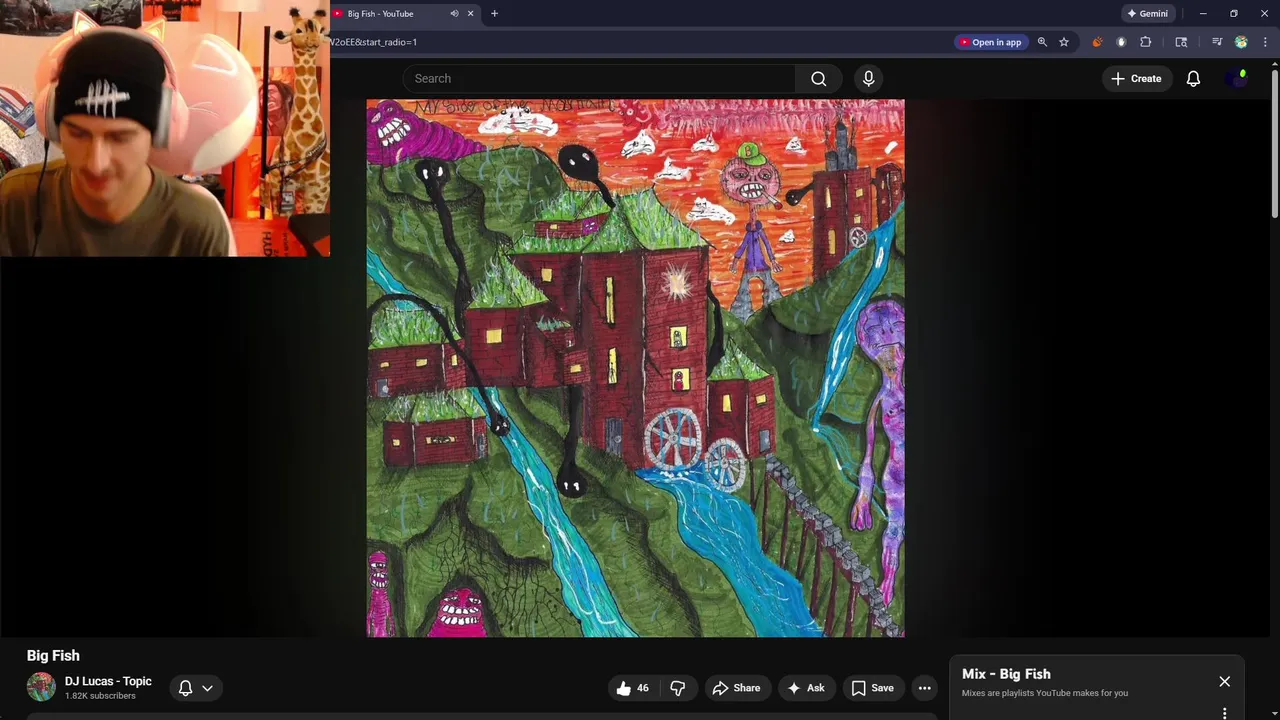Close the Big Fish - YouTube tab
This screenshot has width=1280, height=720.
click(470, 14)
